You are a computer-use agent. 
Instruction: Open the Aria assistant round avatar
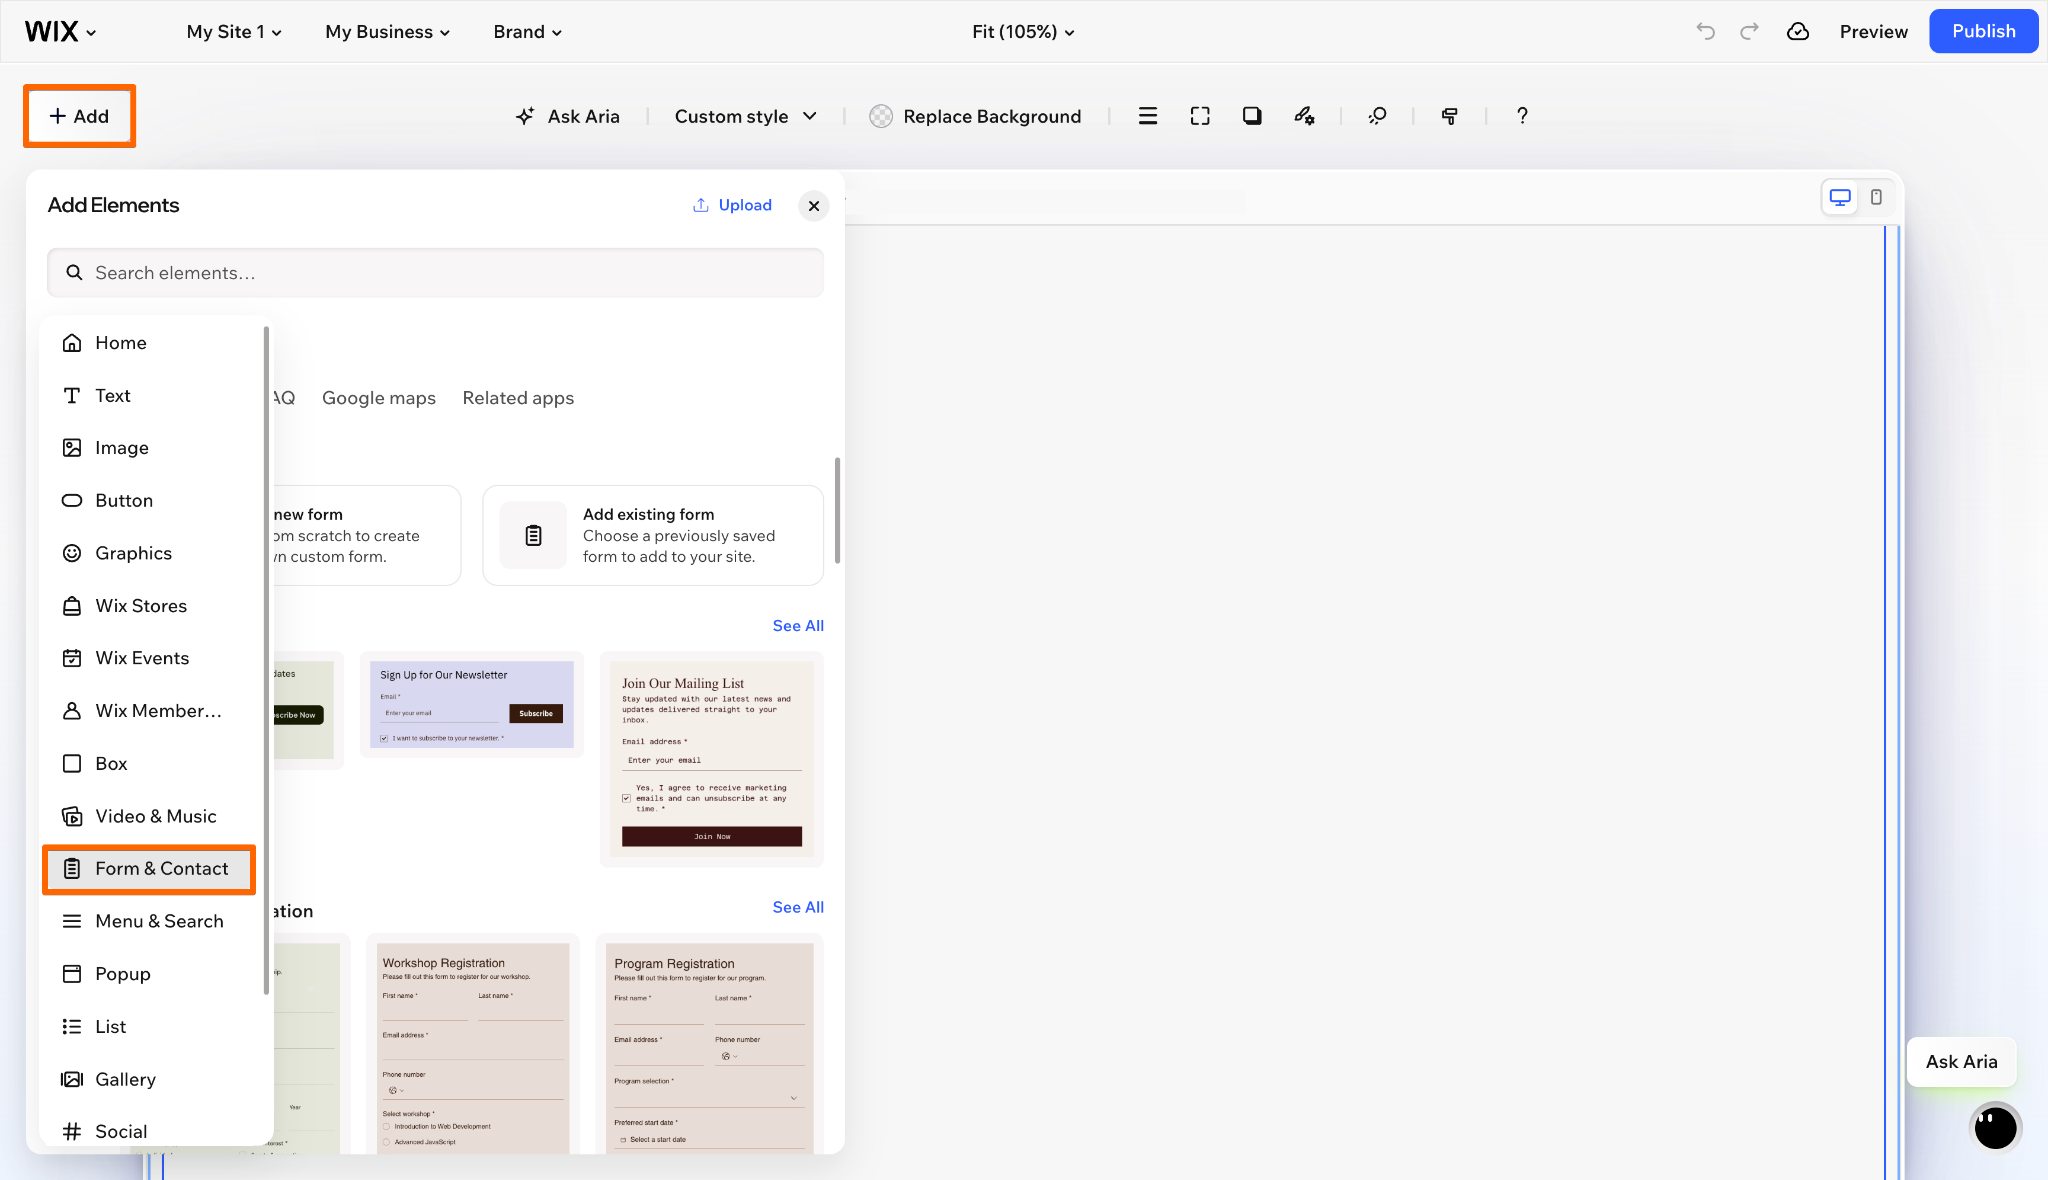pyautogui.click(x=1995, y=1128)
